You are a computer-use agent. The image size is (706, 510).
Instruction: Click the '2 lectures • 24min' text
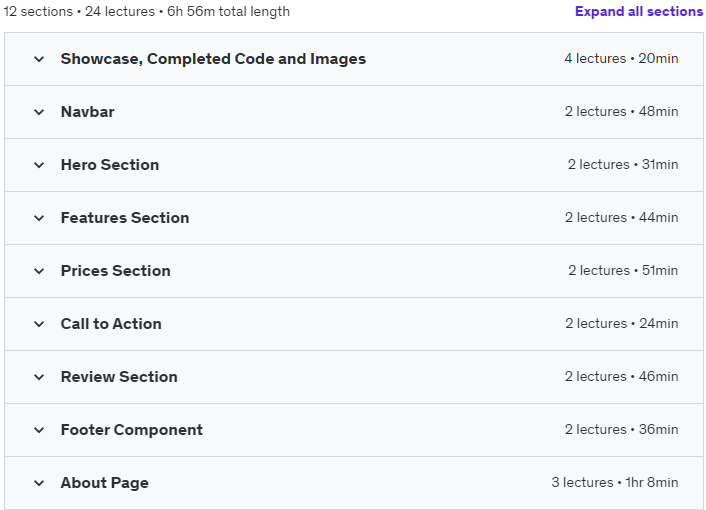coord(622,324)
